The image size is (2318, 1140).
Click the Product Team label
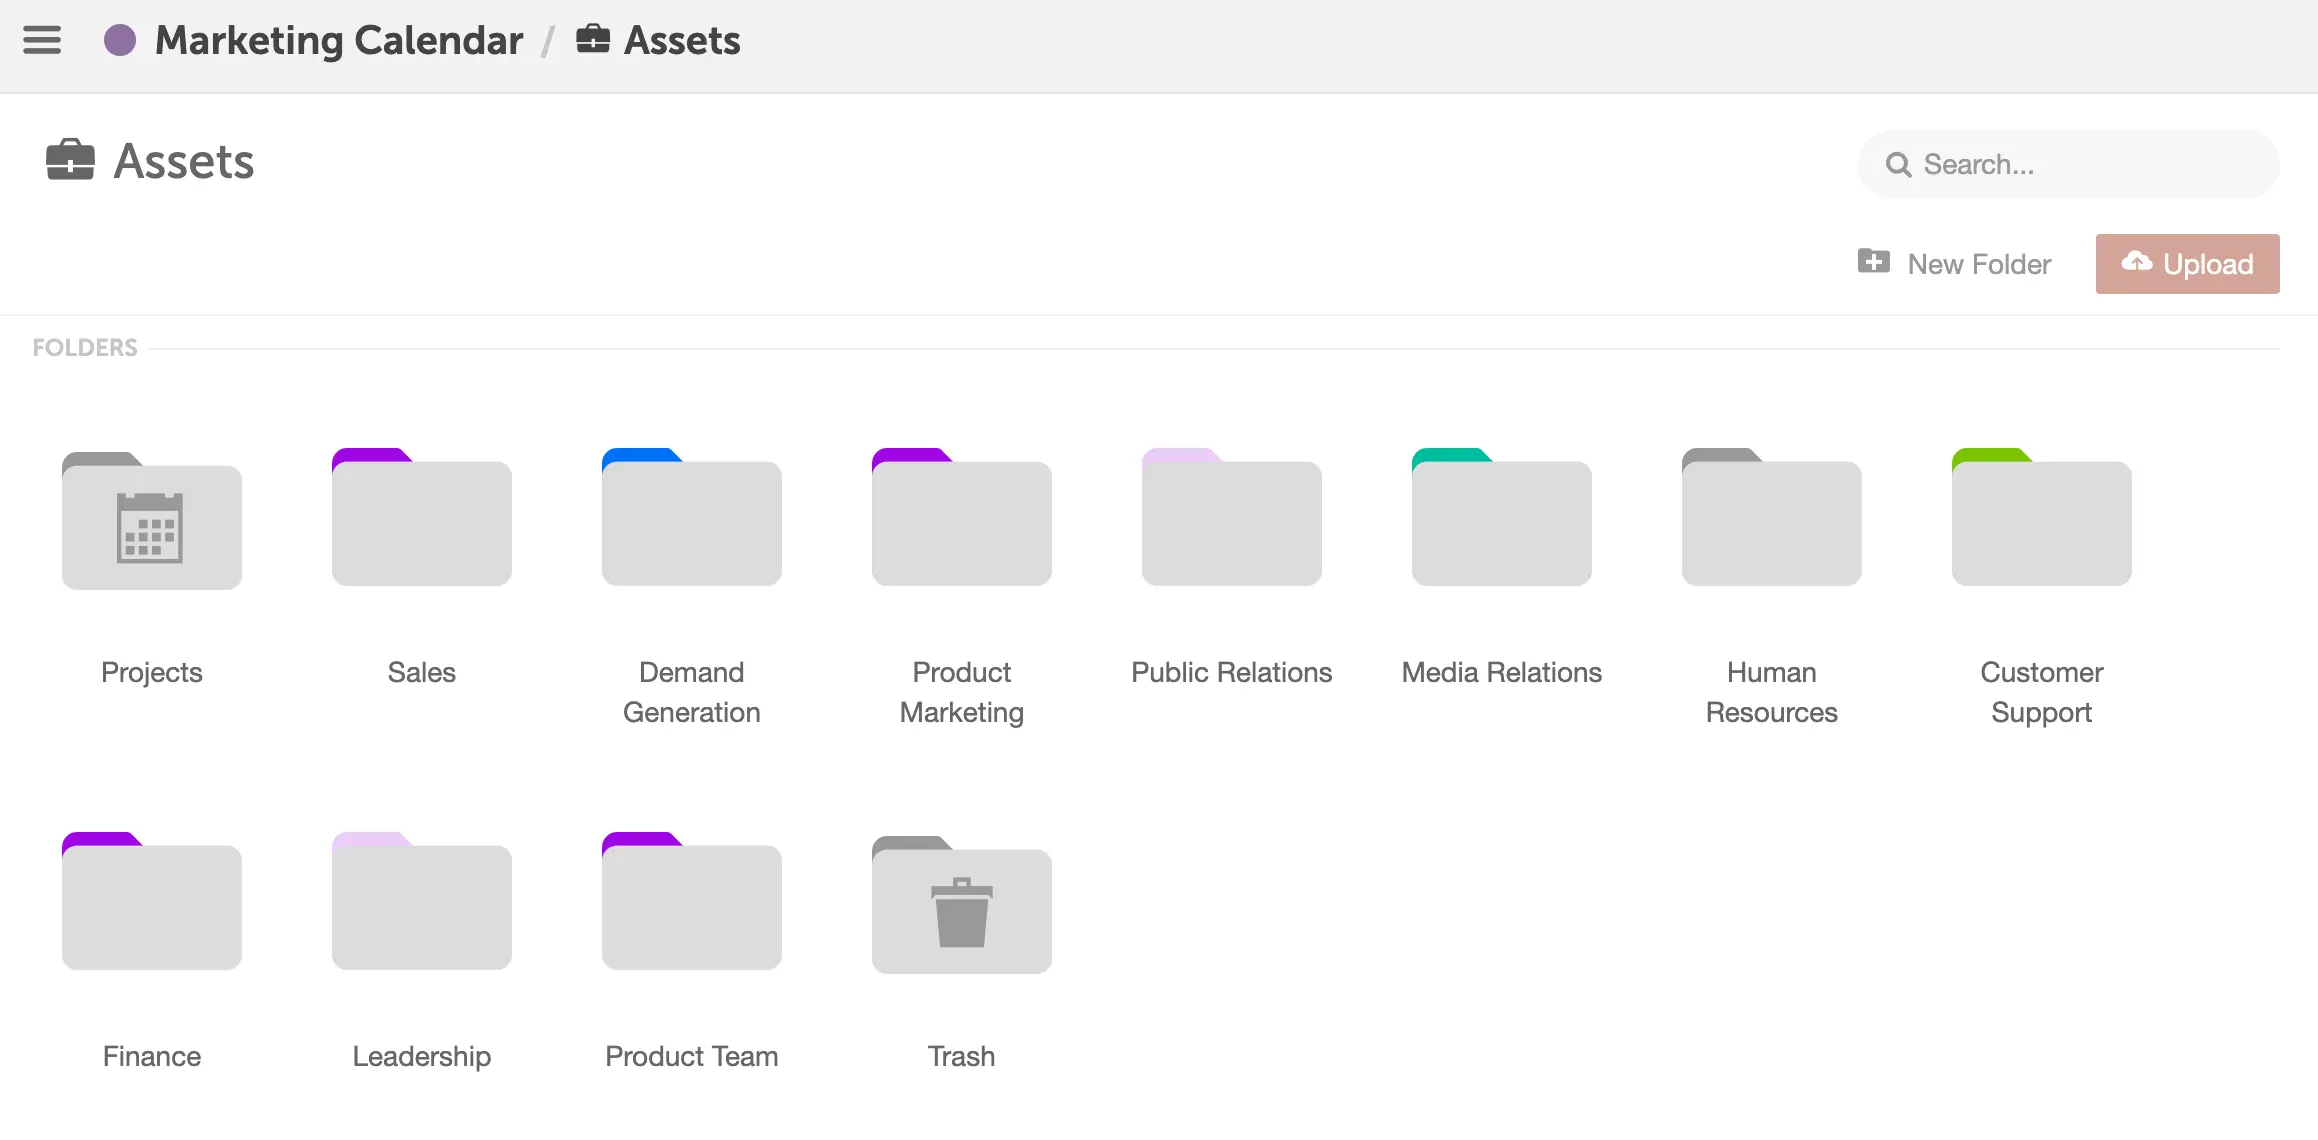click(x=692, y=1056)
